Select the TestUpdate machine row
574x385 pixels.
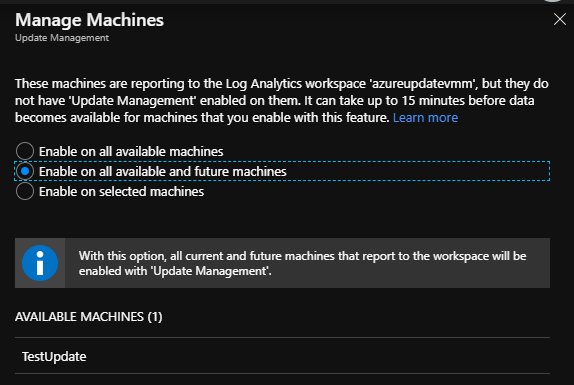click(x=282, y=356)
